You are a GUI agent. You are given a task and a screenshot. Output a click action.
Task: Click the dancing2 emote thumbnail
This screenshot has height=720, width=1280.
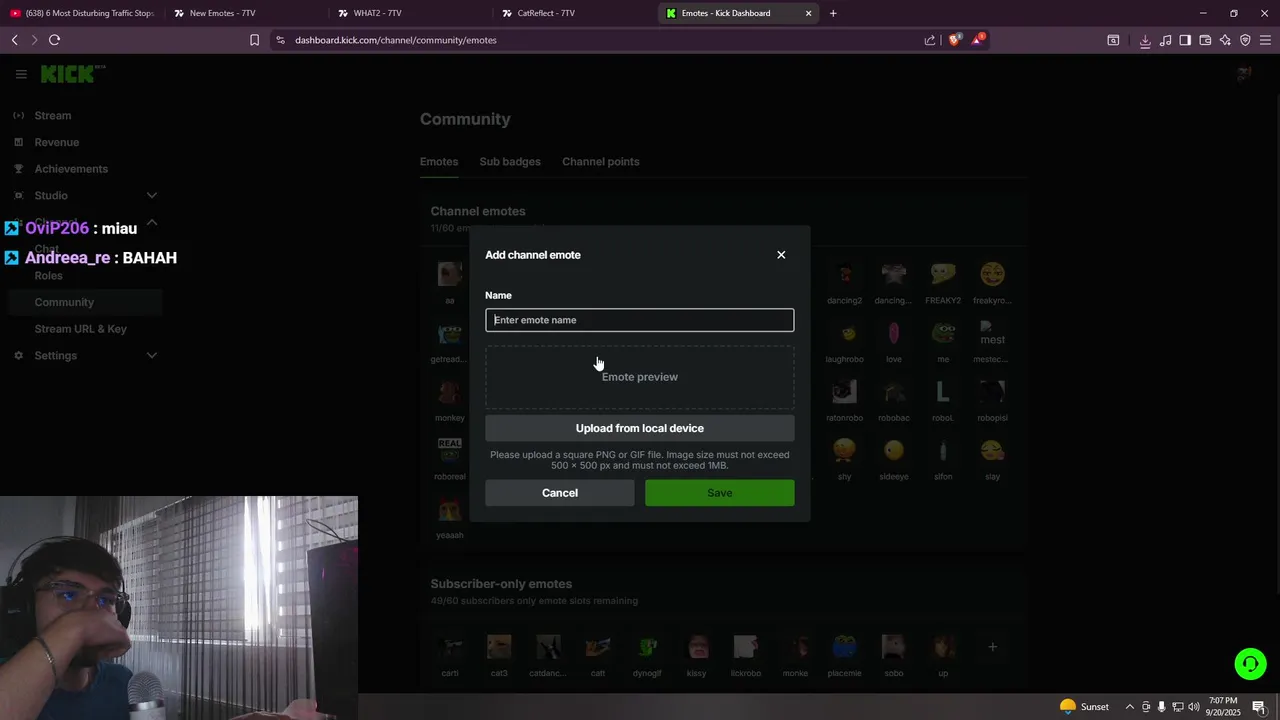(845, 274)
